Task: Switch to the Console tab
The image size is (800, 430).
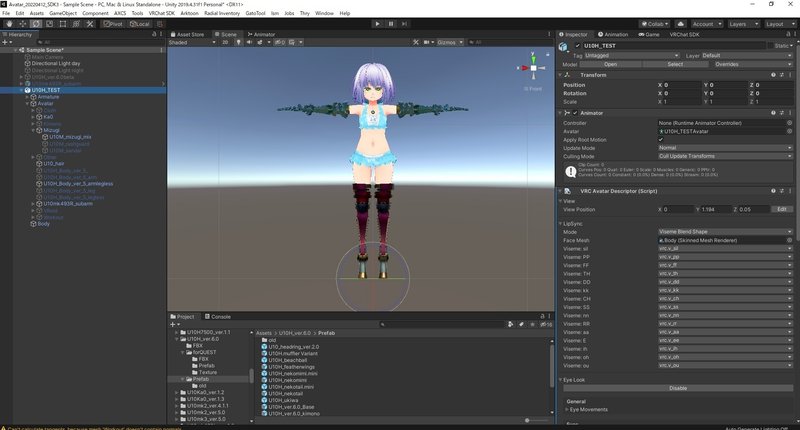Action: tap(218, 317)
